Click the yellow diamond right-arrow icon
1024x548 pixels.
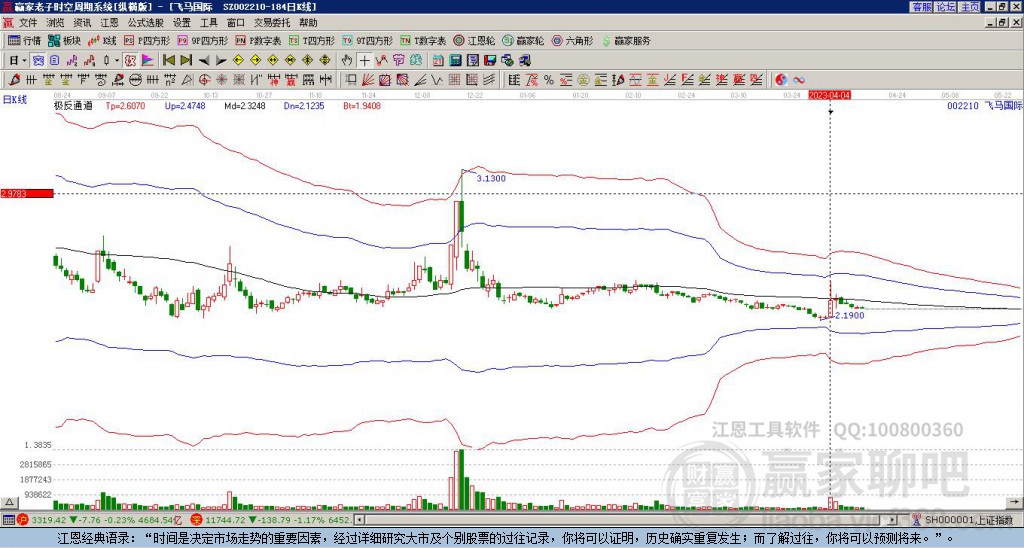[255, 61]
